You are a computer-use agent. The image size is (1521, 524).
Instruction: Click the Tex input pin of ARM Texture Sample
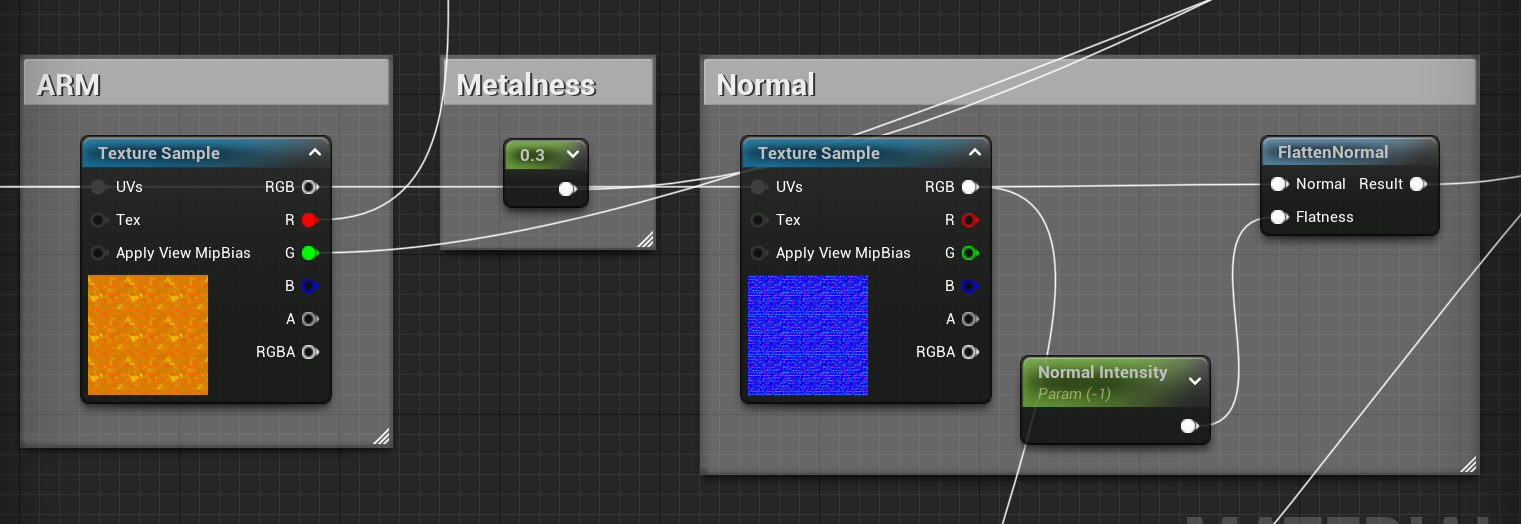point(99,220)
